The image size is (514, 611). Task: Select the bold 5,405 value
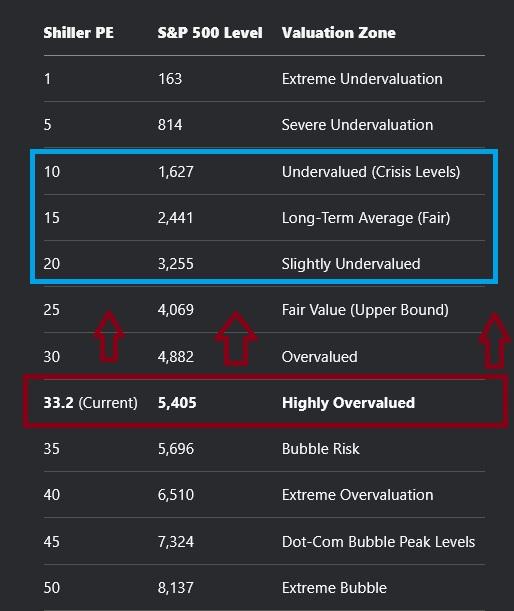[177, 403]
